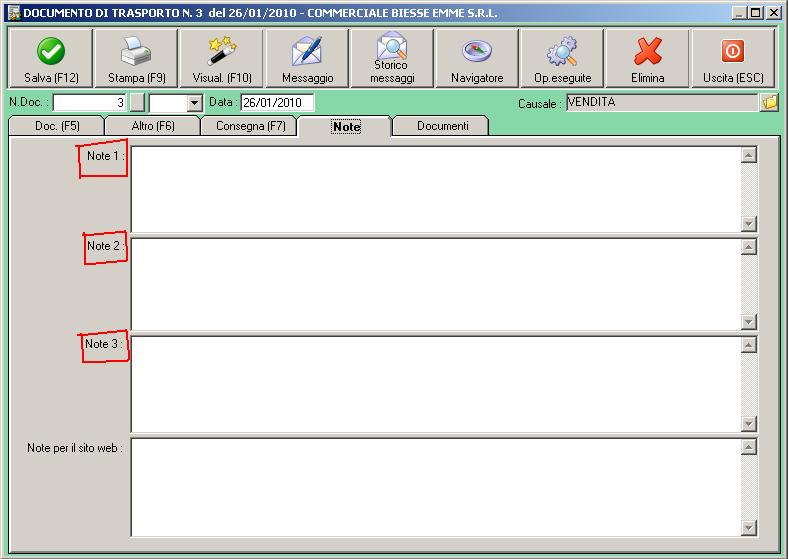
Task: Print with the Stampa (F9) button
Action: (136, 58)
